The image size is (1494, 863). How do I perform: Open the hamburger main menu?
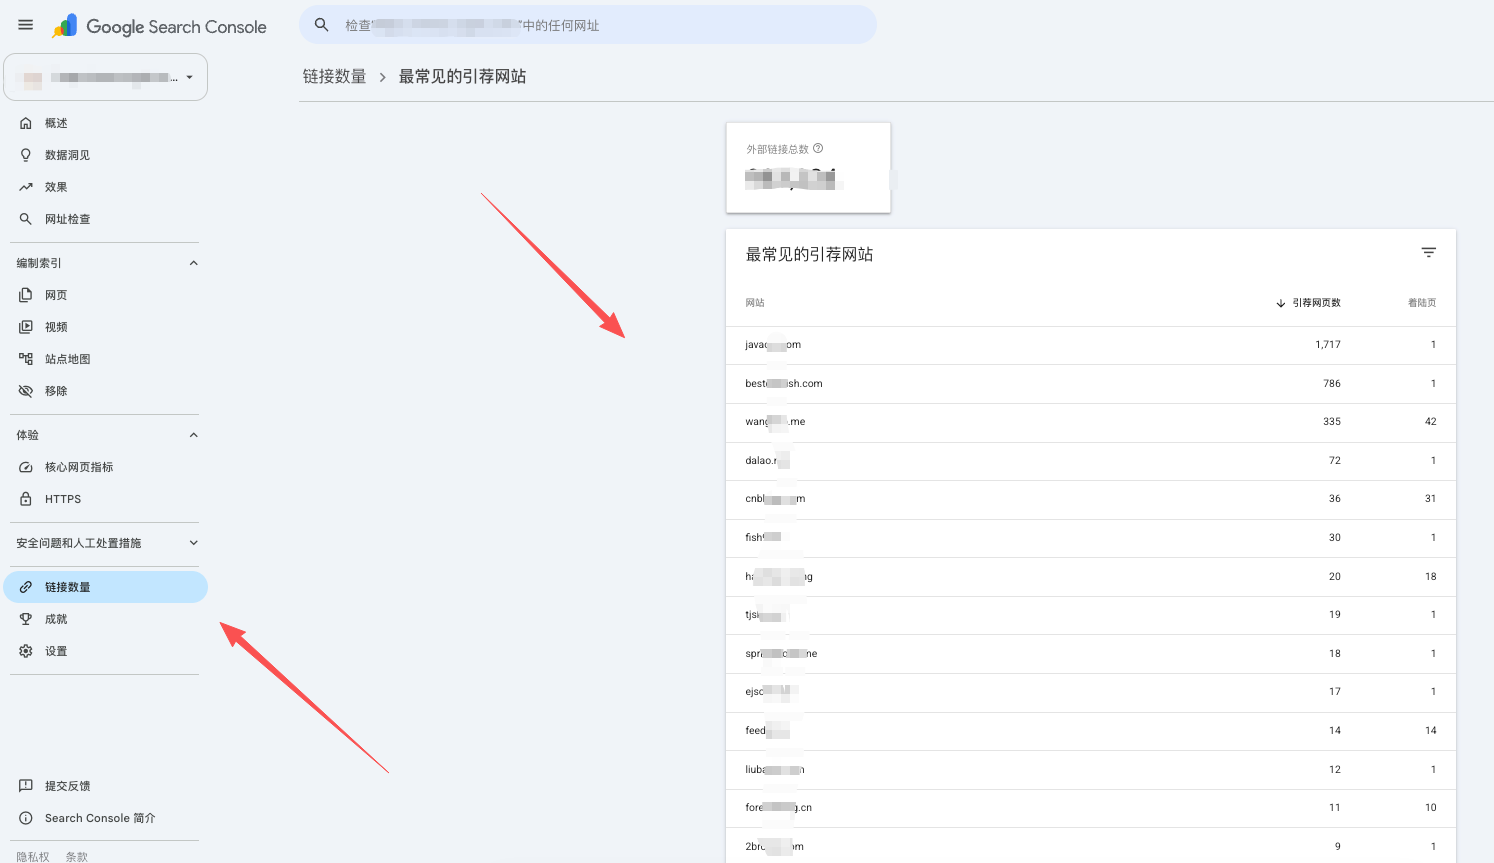click(26, 25)
